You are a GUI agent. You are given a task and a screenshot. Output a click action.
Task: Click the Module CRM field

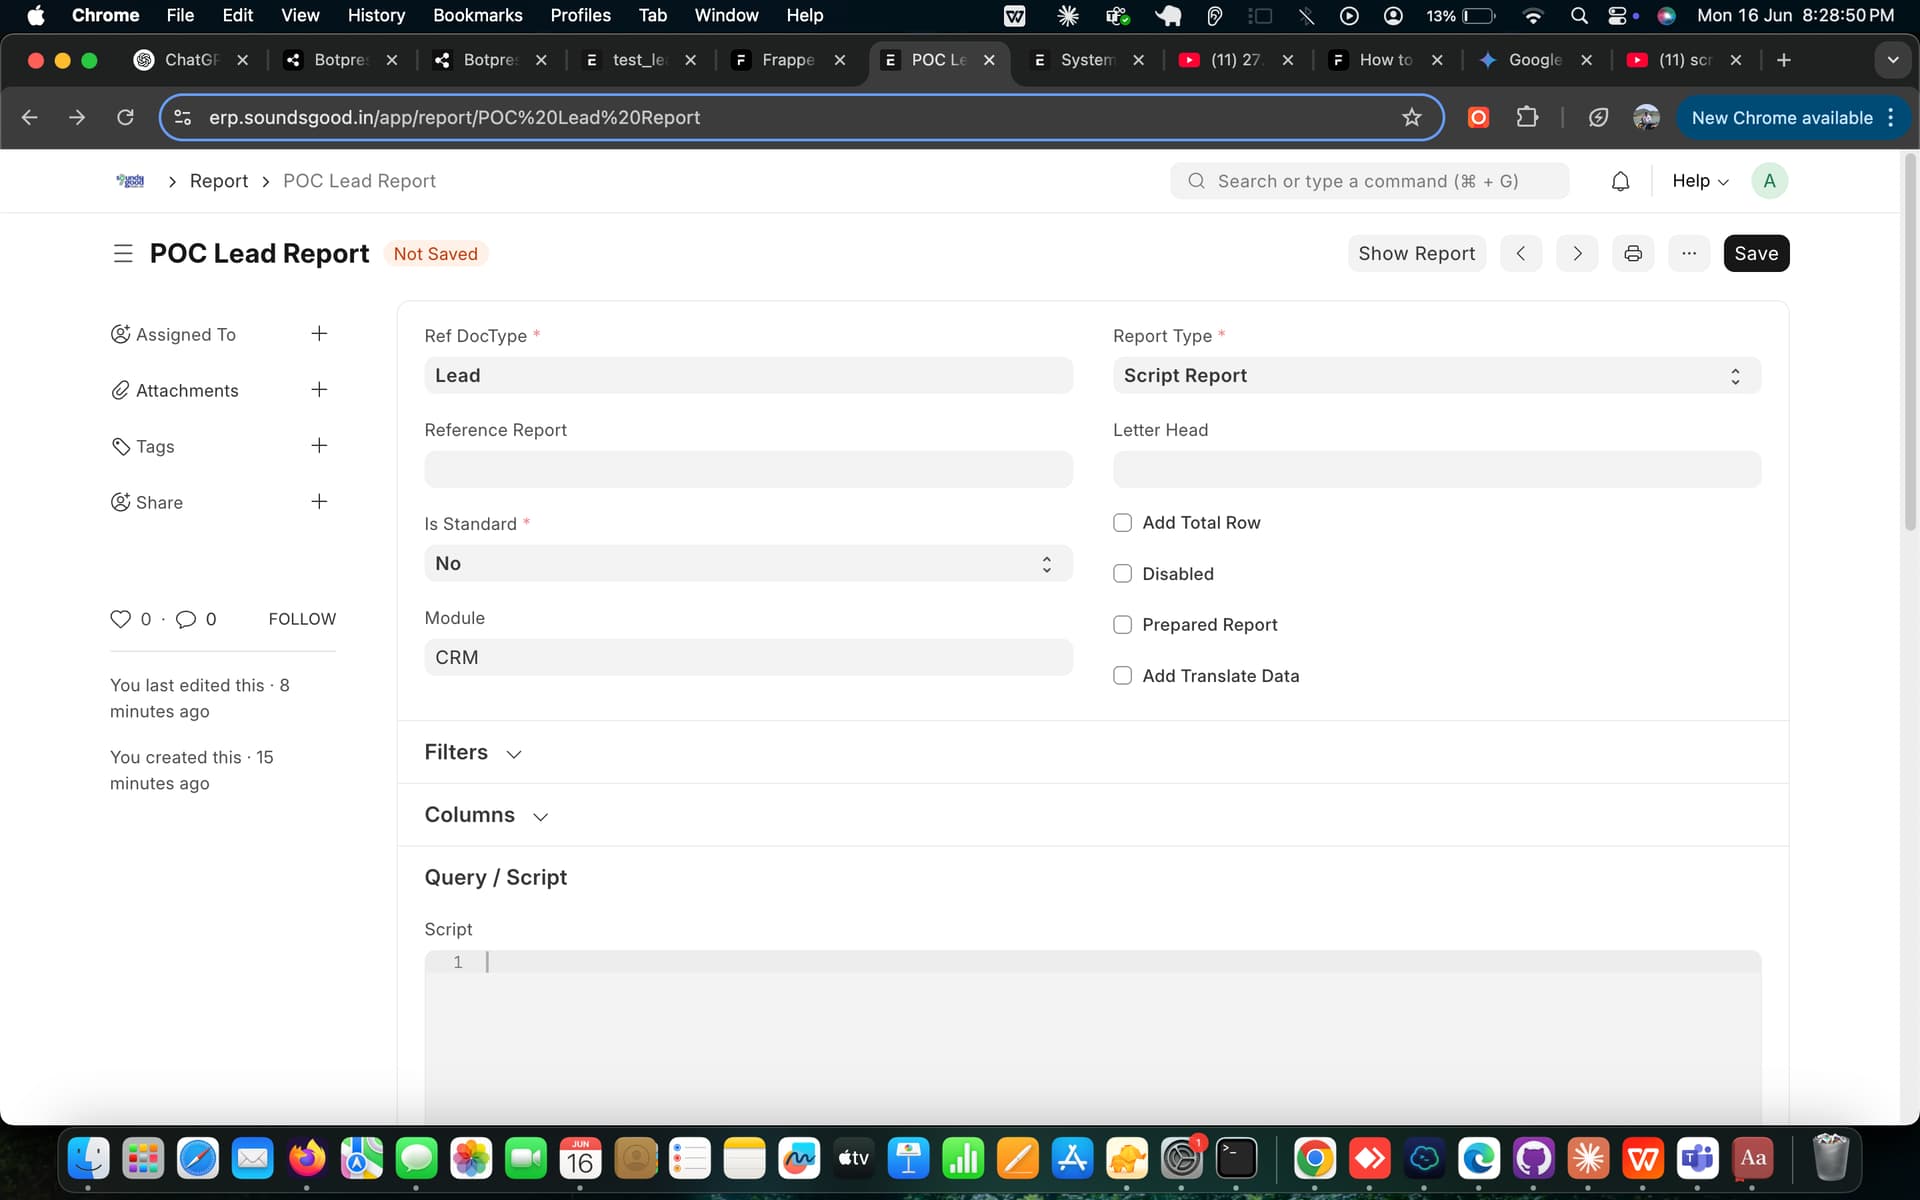pyautogui.click(x=748, y=658)
